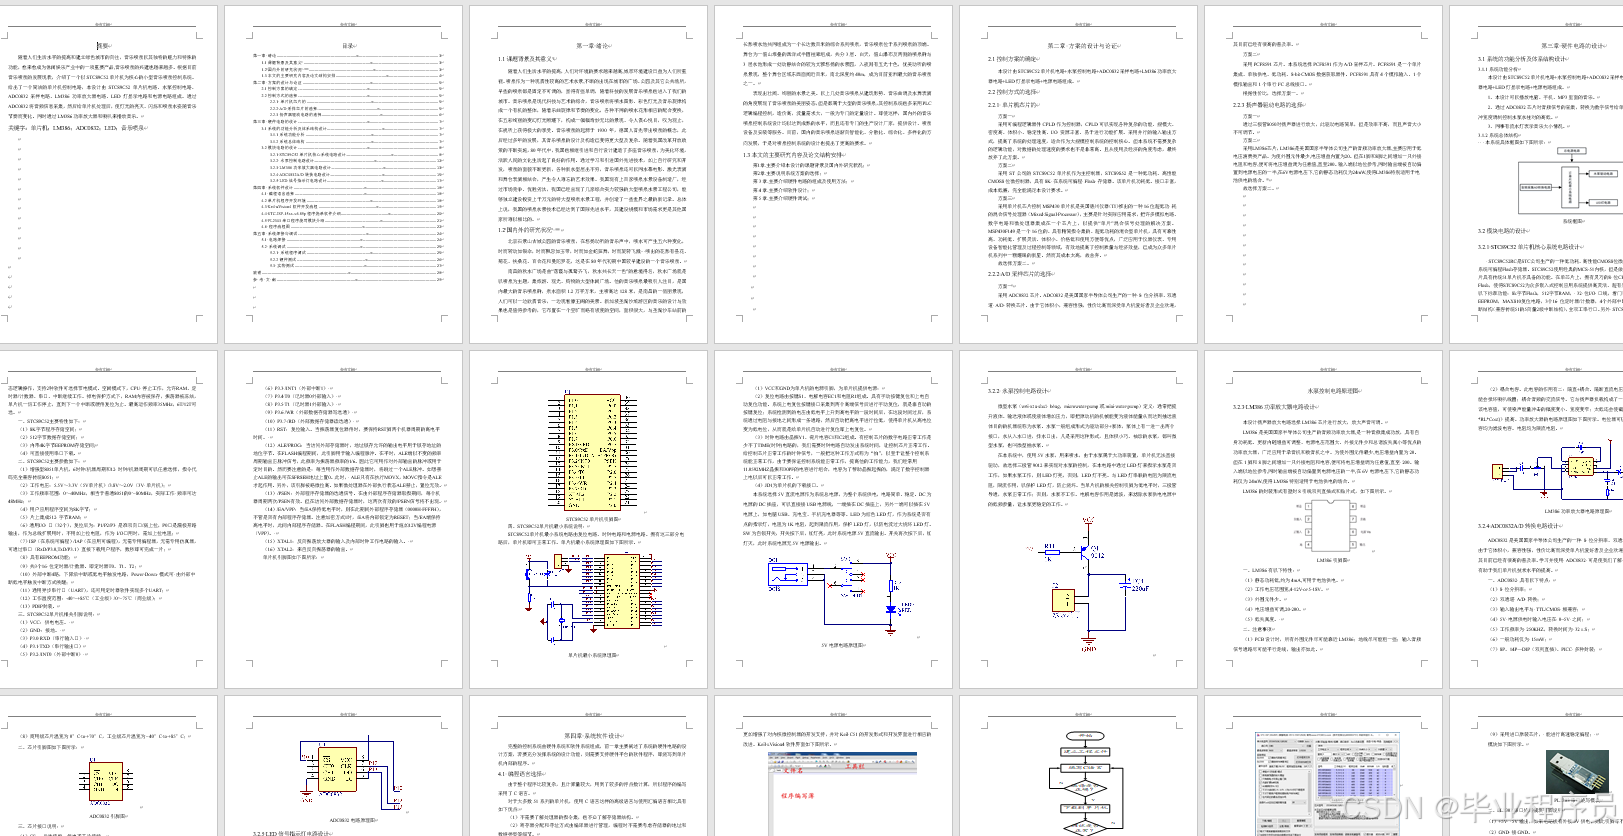Screen dimensions: 1623x836
Task: Open the page containing section 1.3 结构安排
Action: pyautogui.click(x=833, y=174)
